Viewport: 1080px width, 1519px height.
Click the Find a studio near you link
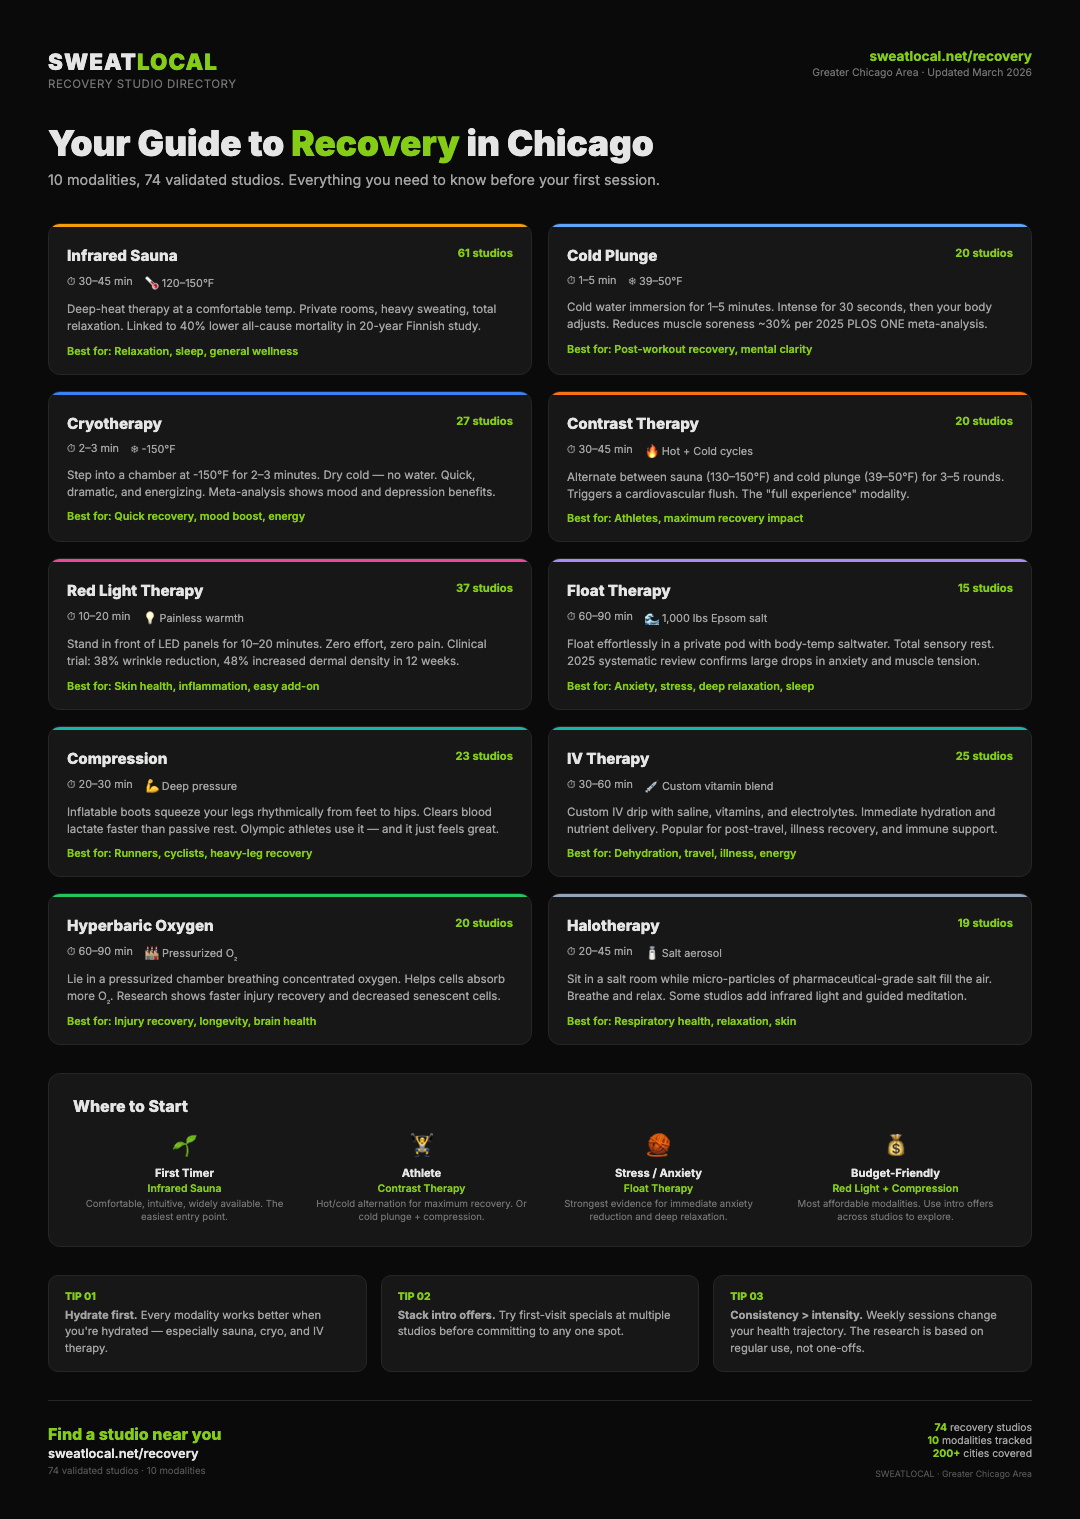[135, 1434]
